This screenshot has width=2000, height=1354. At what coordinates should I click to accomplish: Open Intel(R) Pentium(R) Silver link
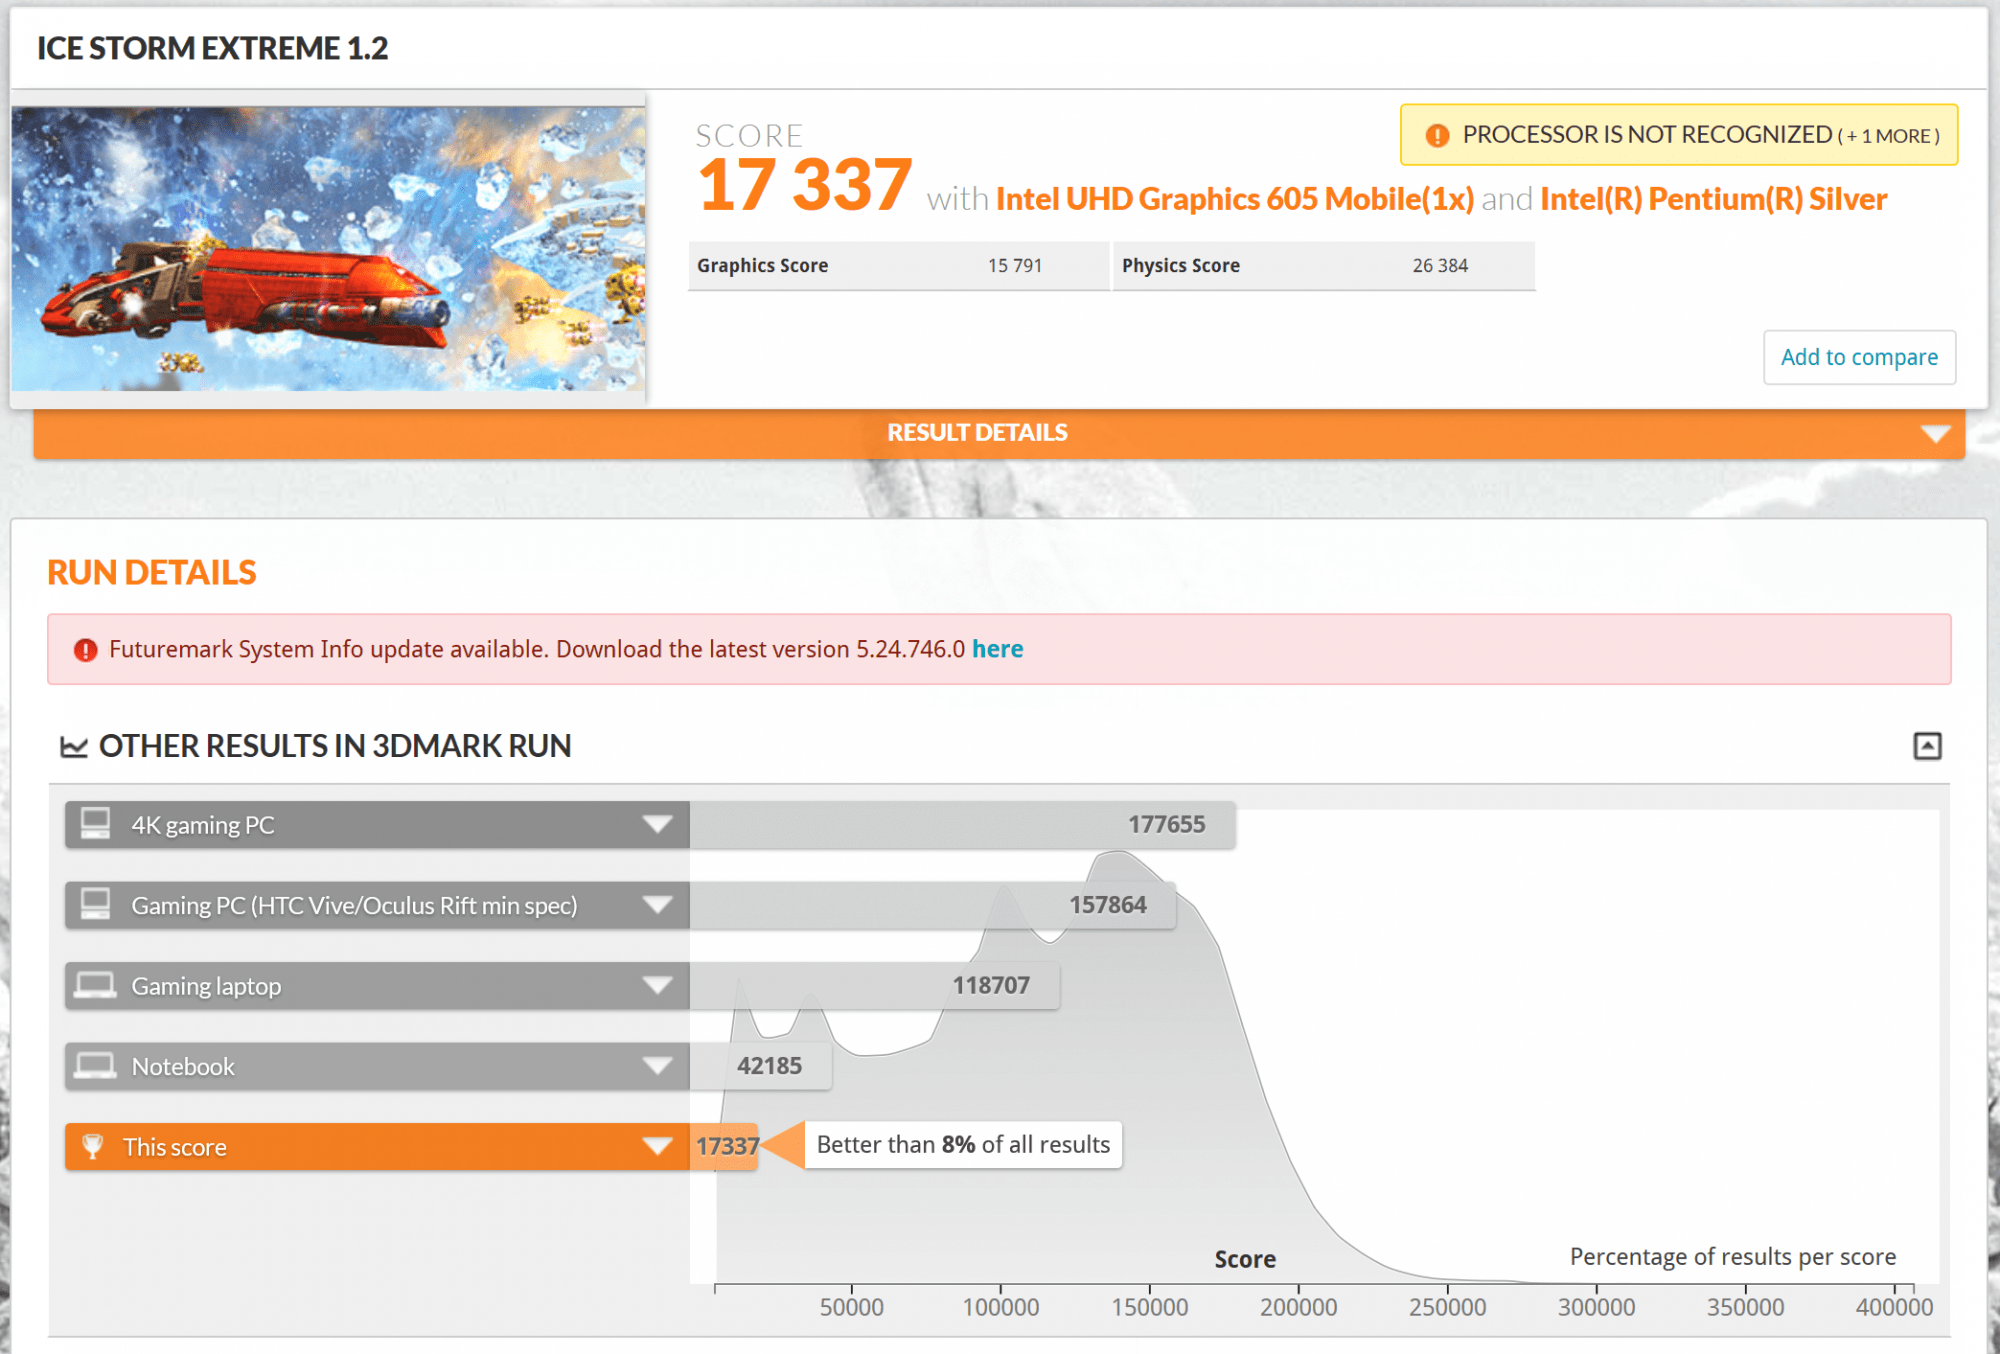[1713, 199]
